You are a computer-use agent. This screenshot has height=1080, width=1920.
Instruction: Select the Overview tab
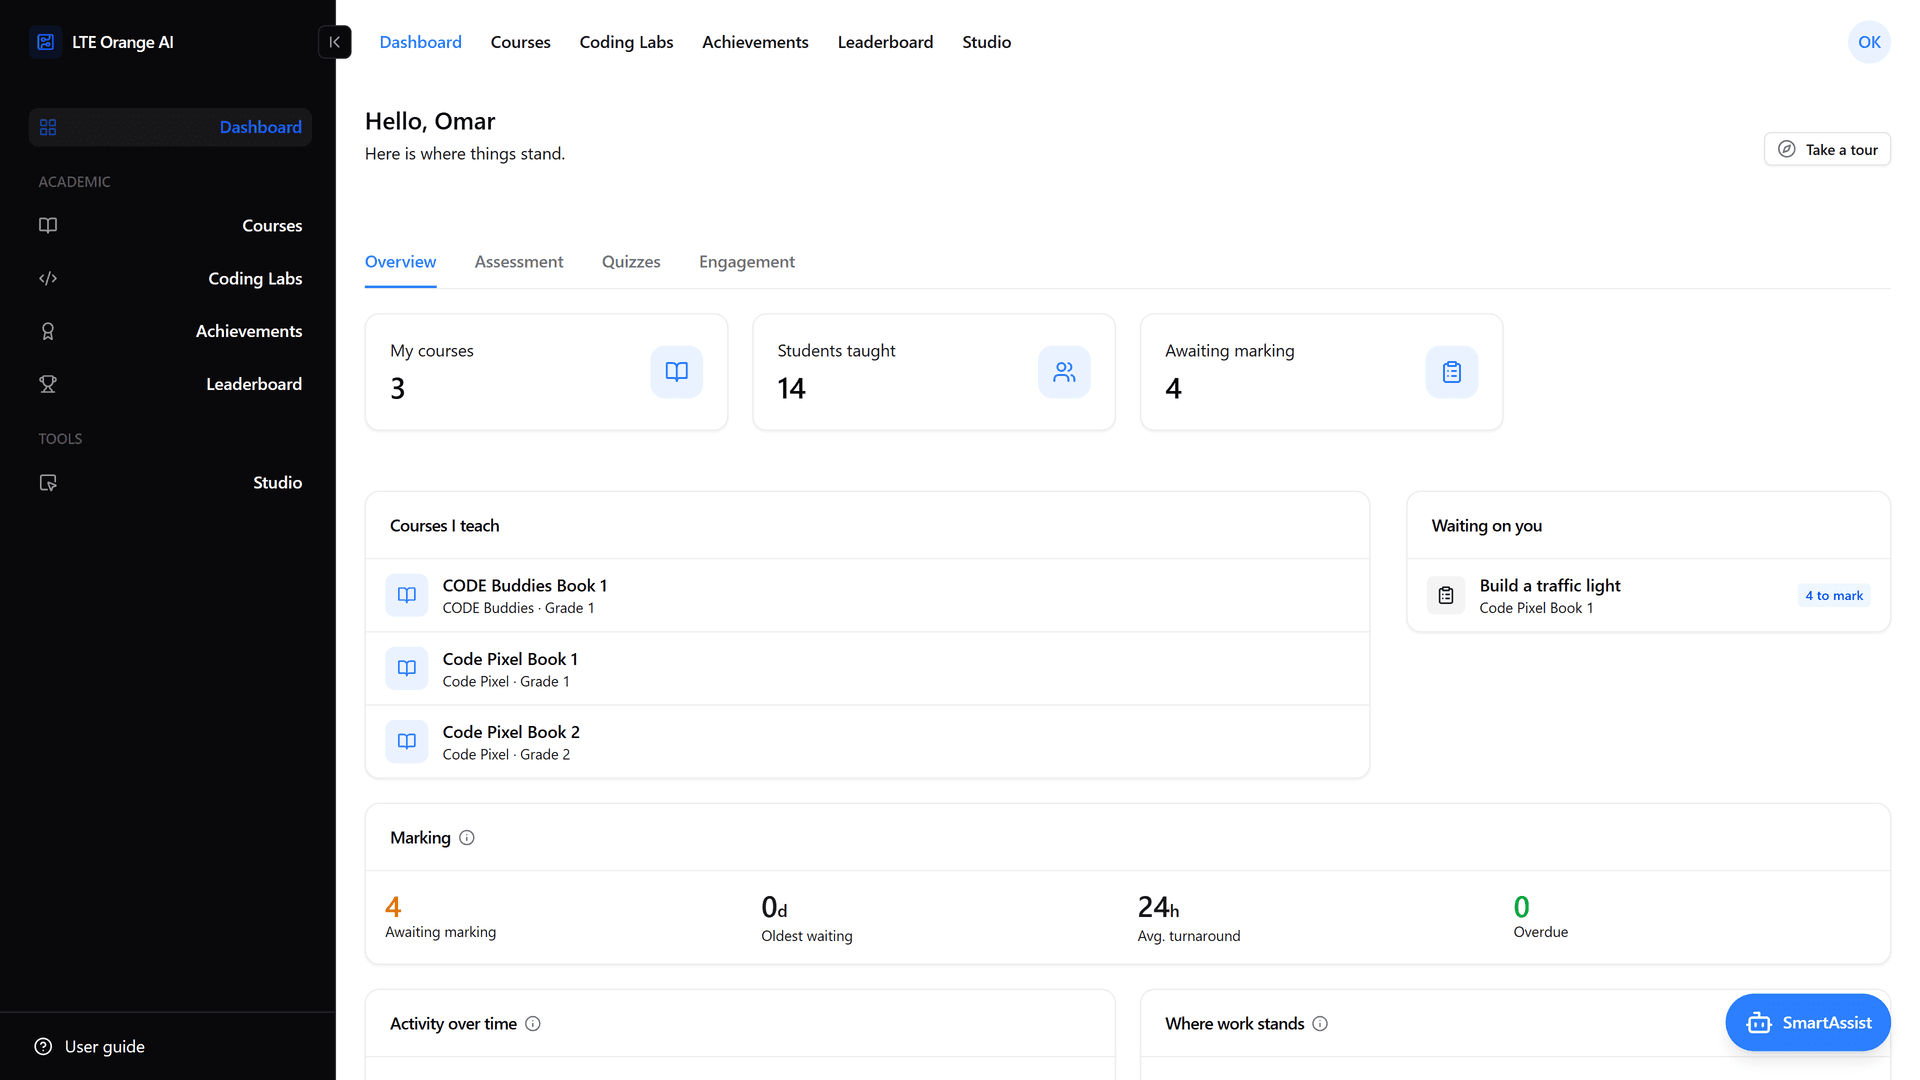coord(400,262)
